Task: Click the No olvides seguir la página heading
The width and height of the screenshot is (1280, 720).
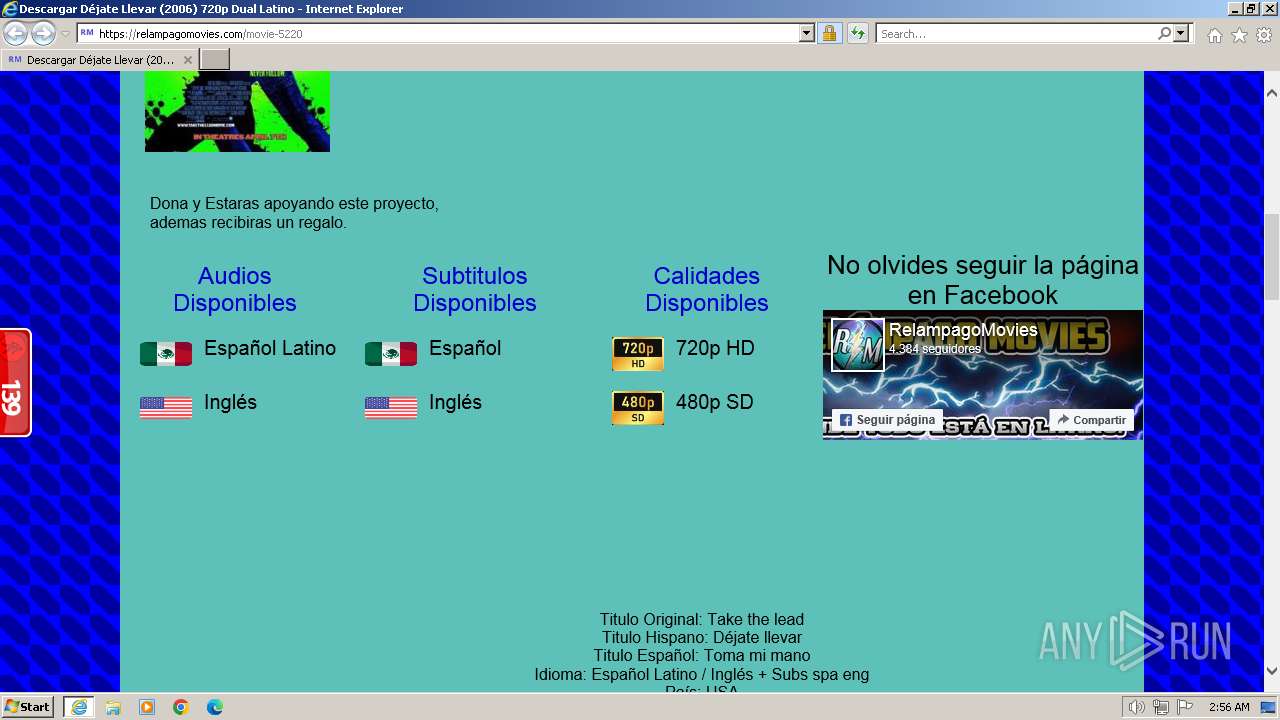Action: click(x=983, y=280)
